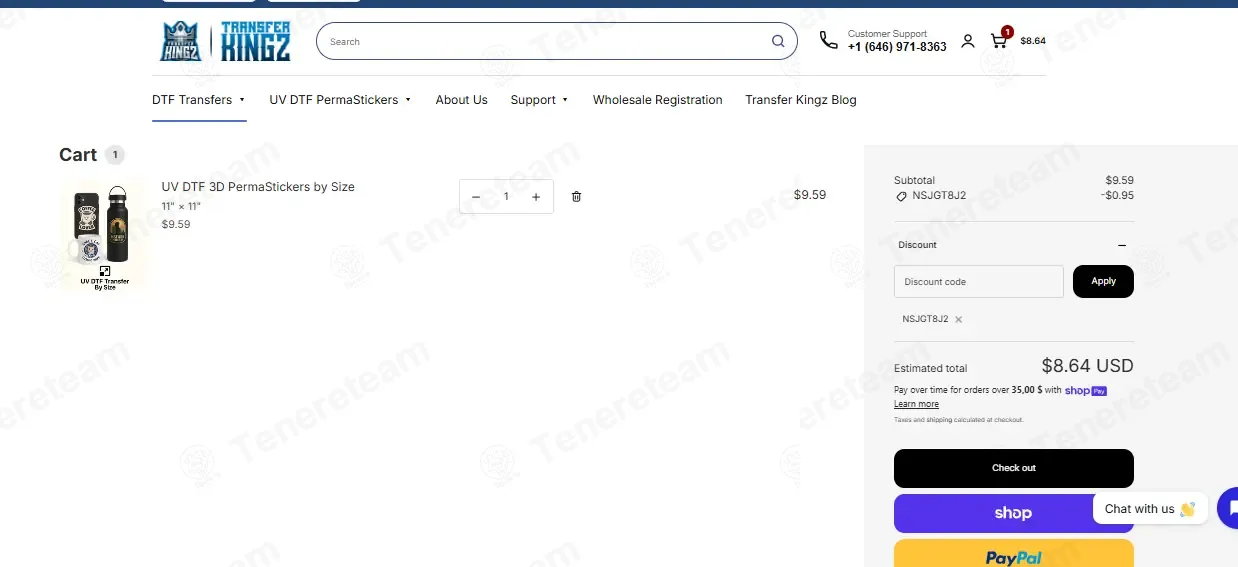The width and height of the screenshot is (1238, 567).
Task: Remove the NSJGT8J2 discount code chip
Action: click(958, 320)
